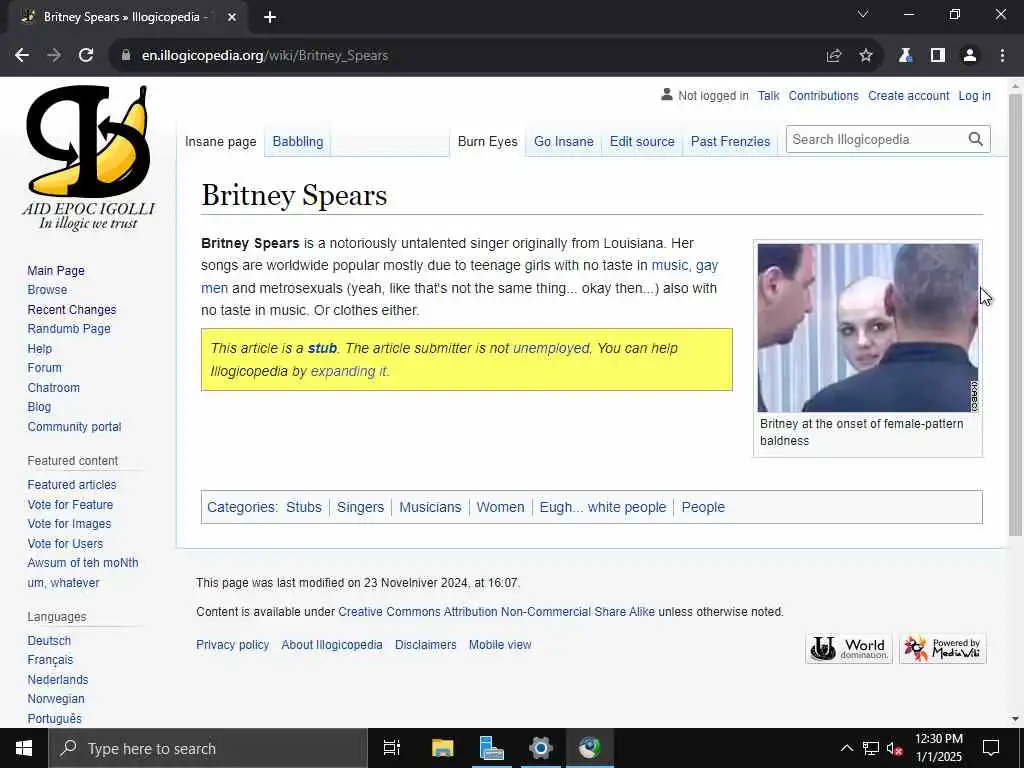Toggle the browser side panel icon
1024x768 pixels.
(938, 56)
